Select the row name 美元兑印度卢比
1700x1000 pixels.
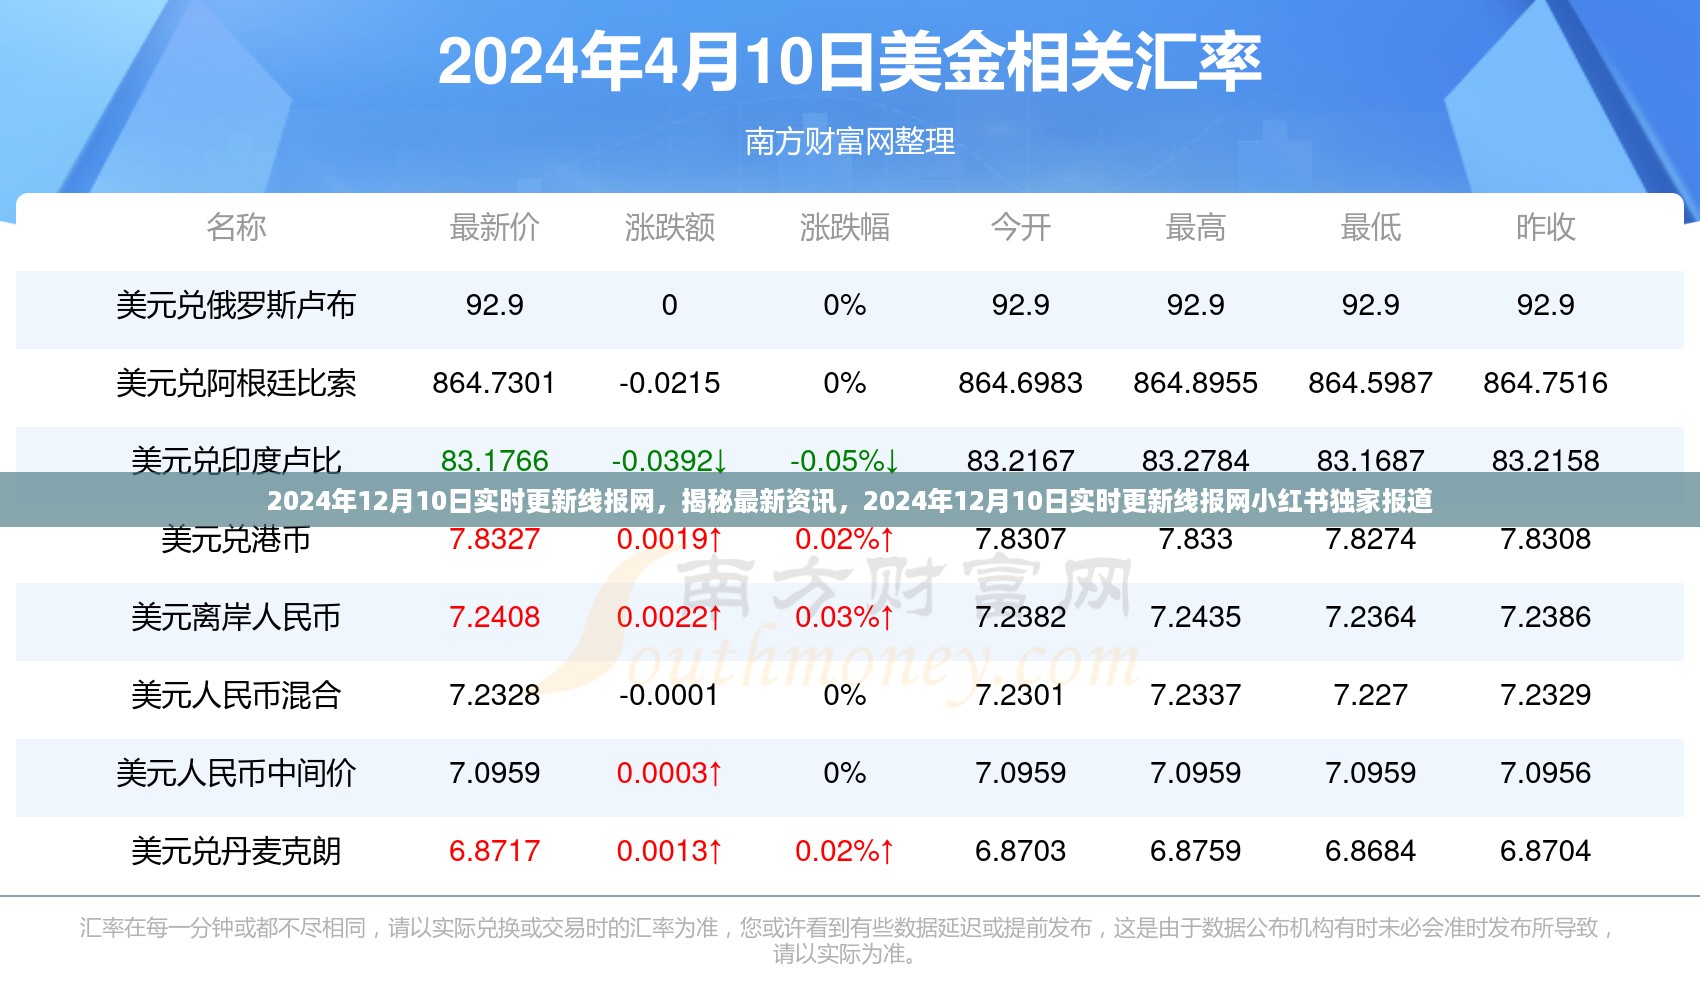tap(236, 459)
